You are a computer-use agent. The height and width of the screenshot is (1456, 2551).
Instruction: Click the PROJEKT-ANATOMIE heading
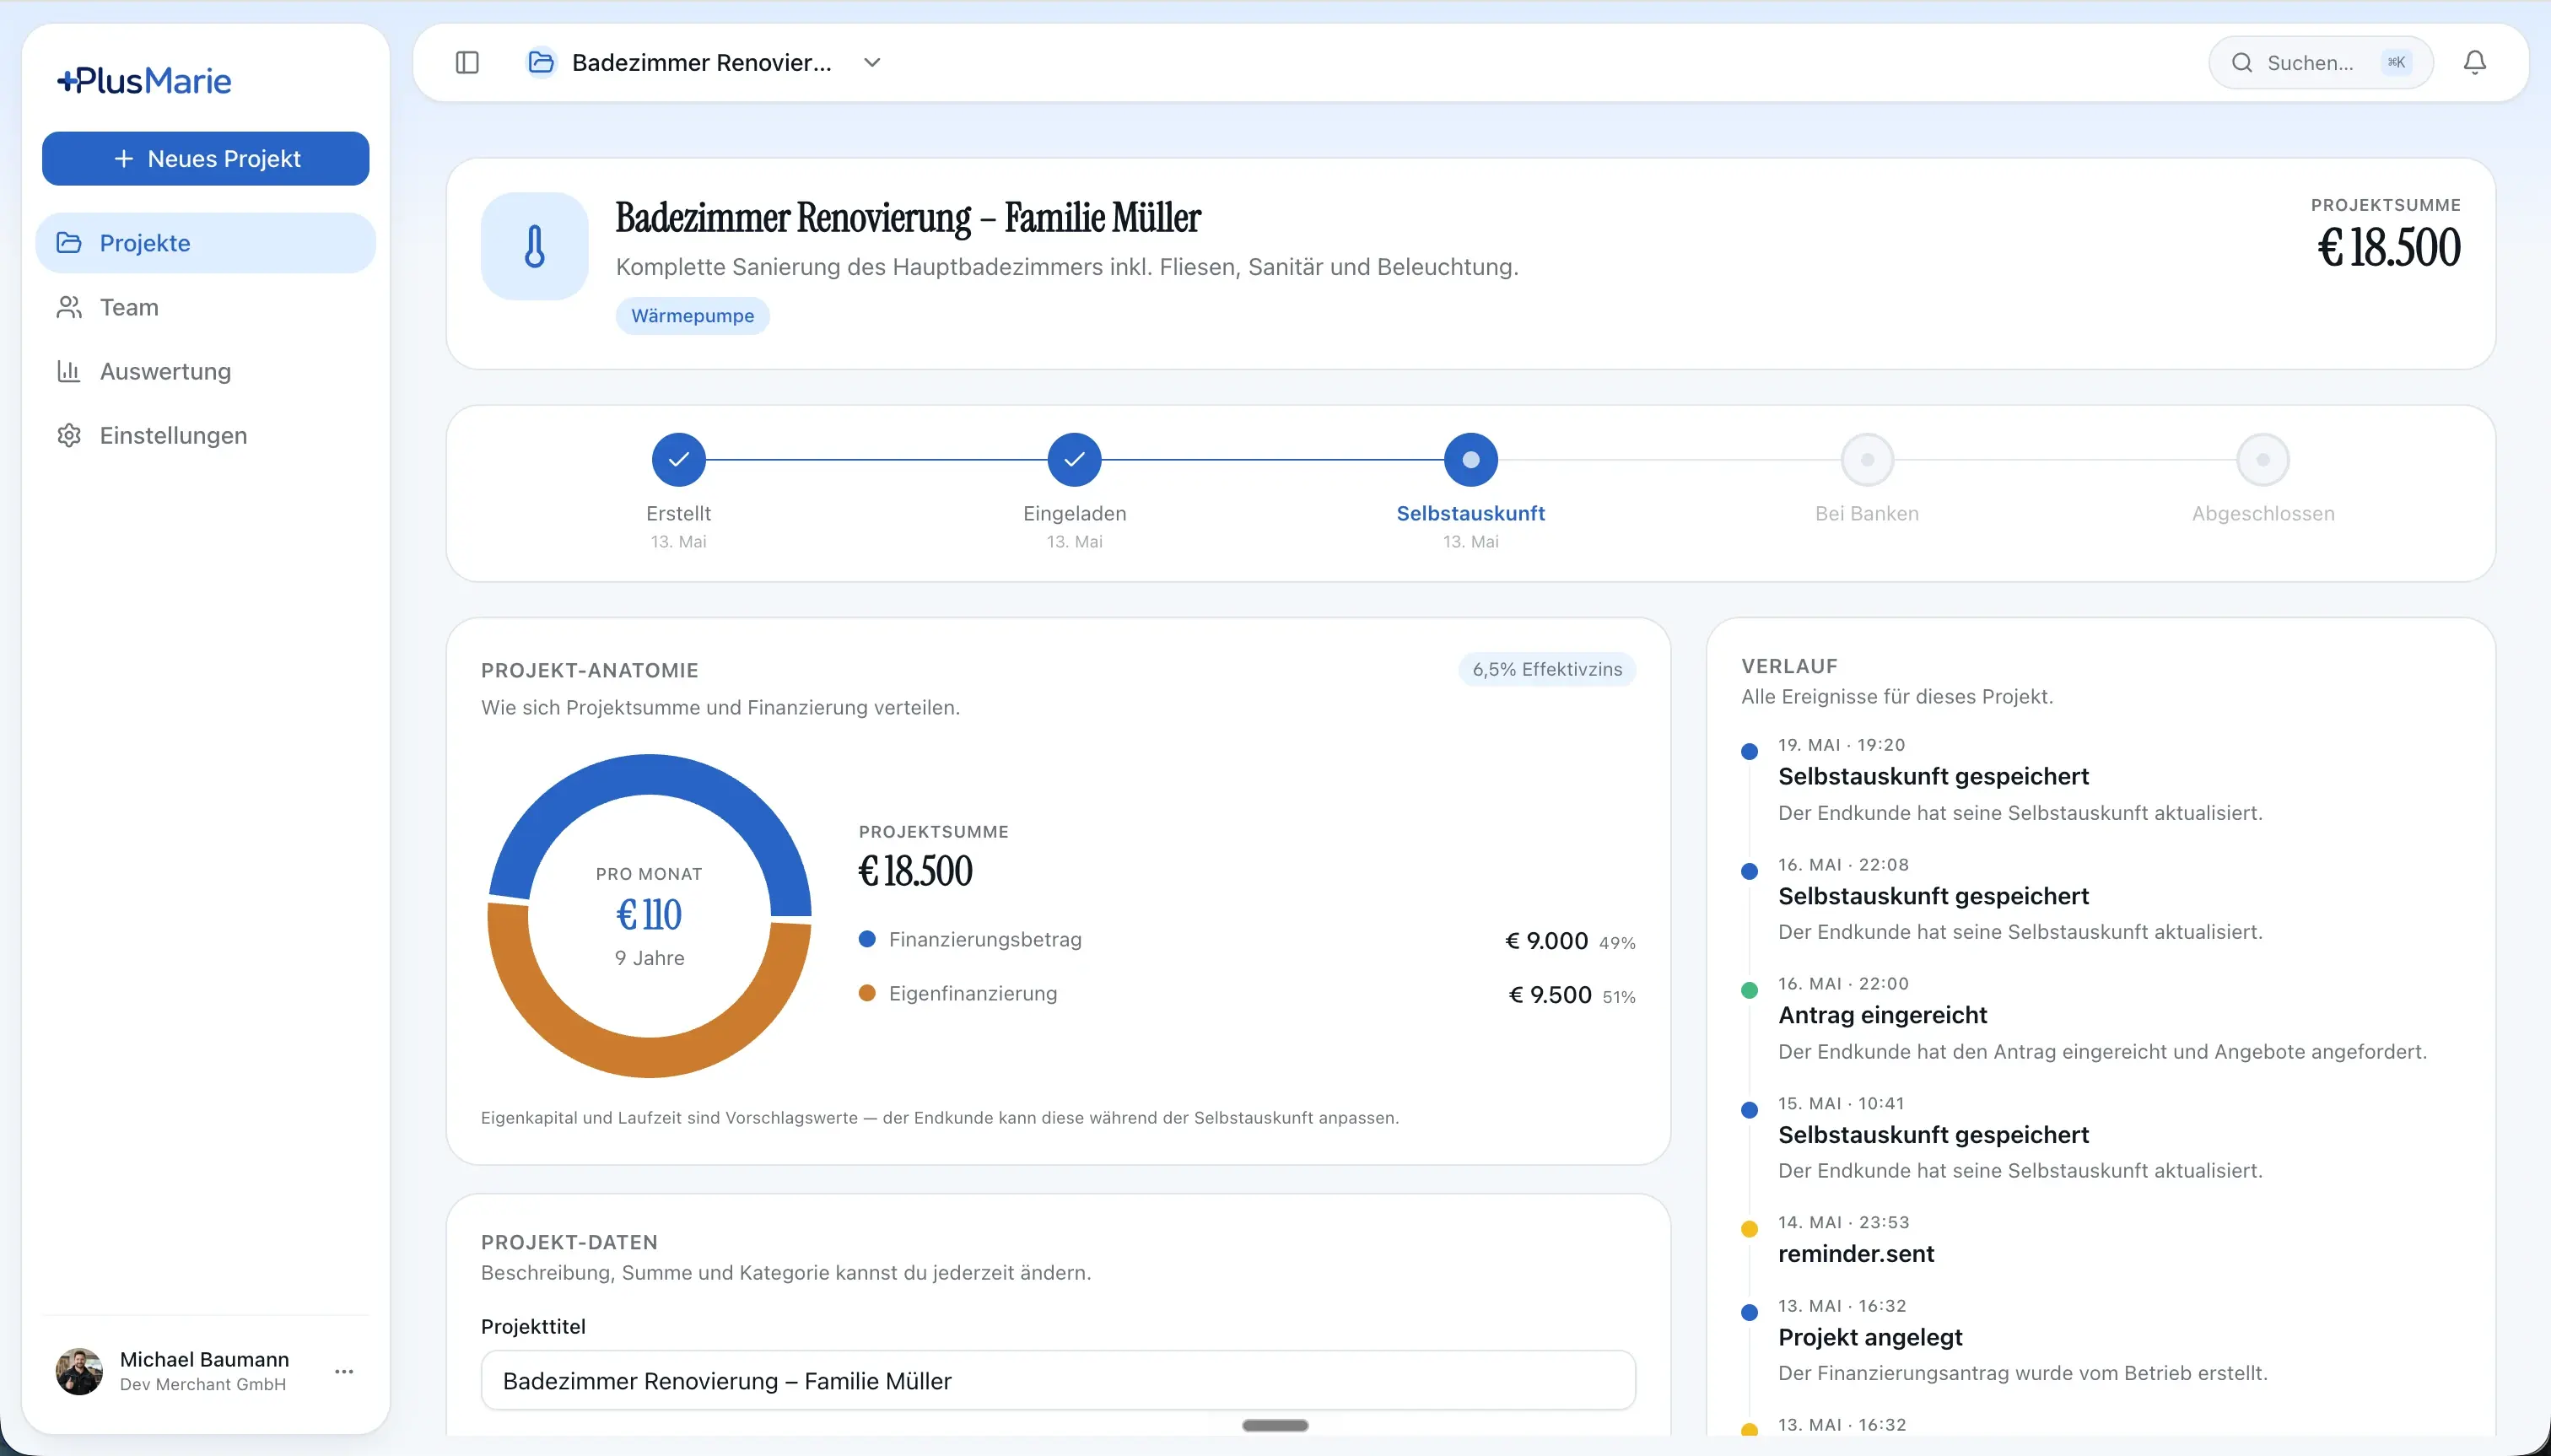pos(589,670)
